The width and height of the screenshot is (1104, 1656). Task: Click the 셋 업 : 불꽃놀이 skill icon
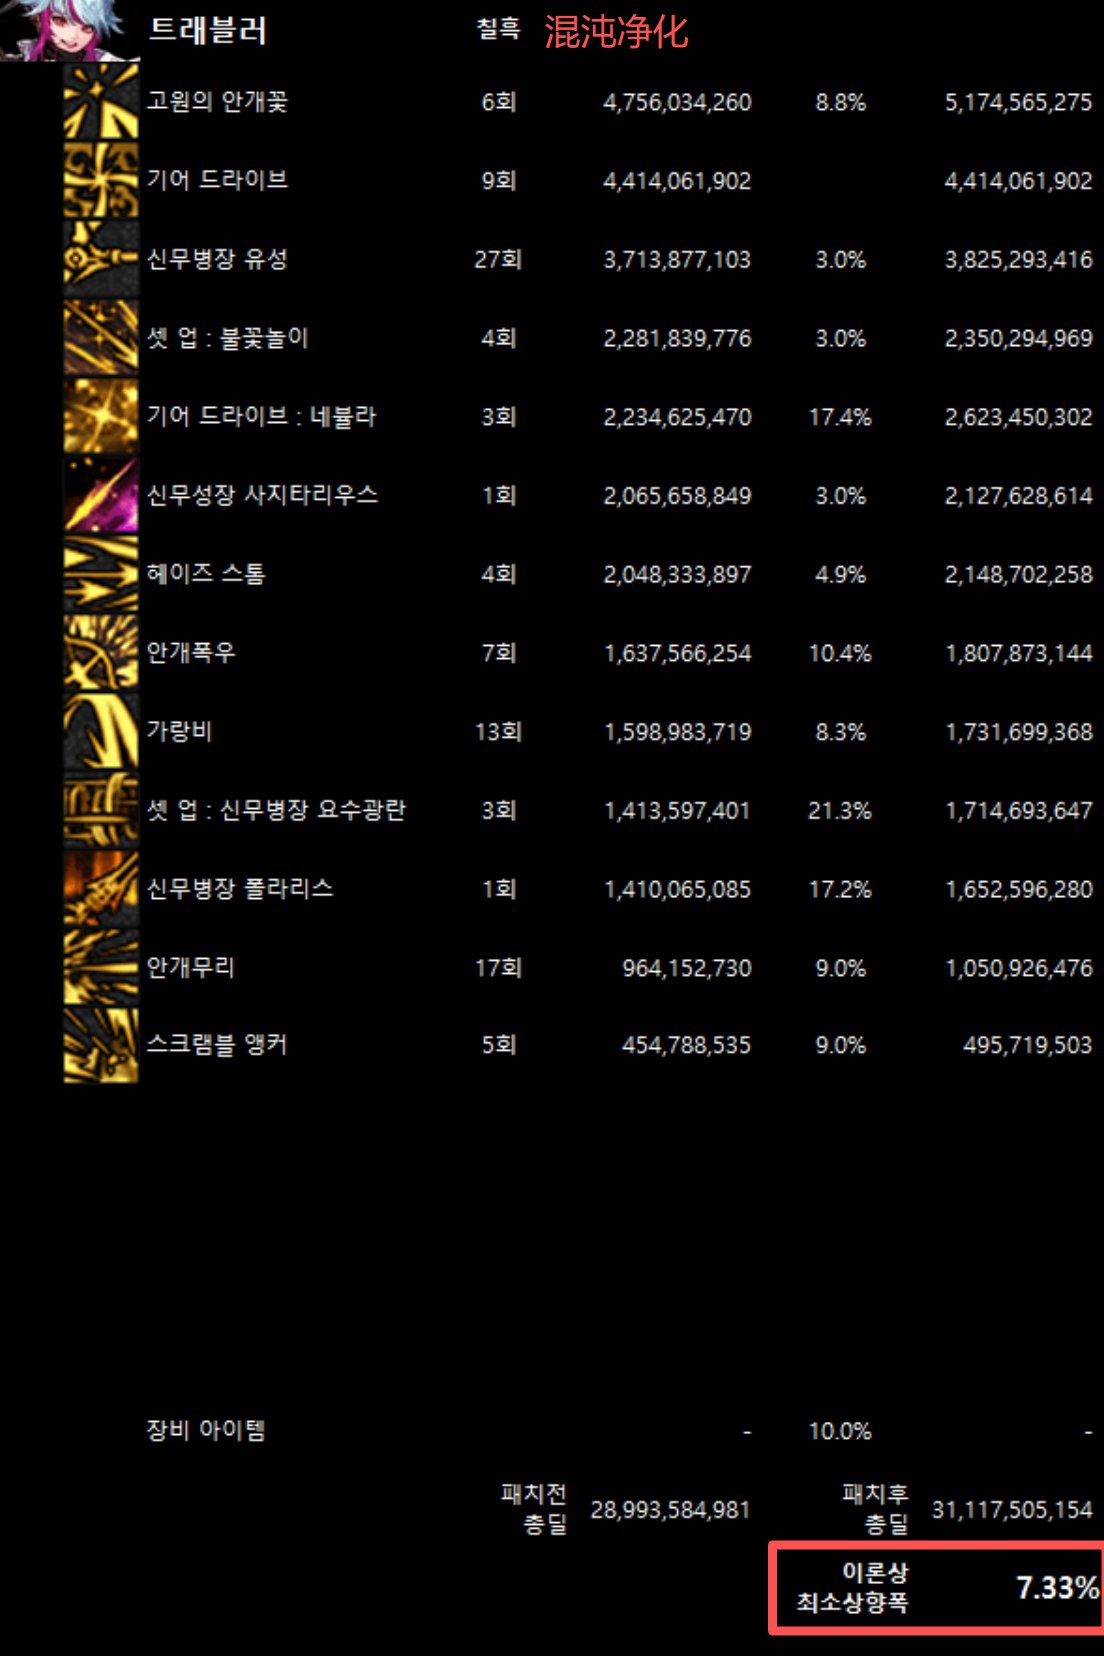(101, 338)
